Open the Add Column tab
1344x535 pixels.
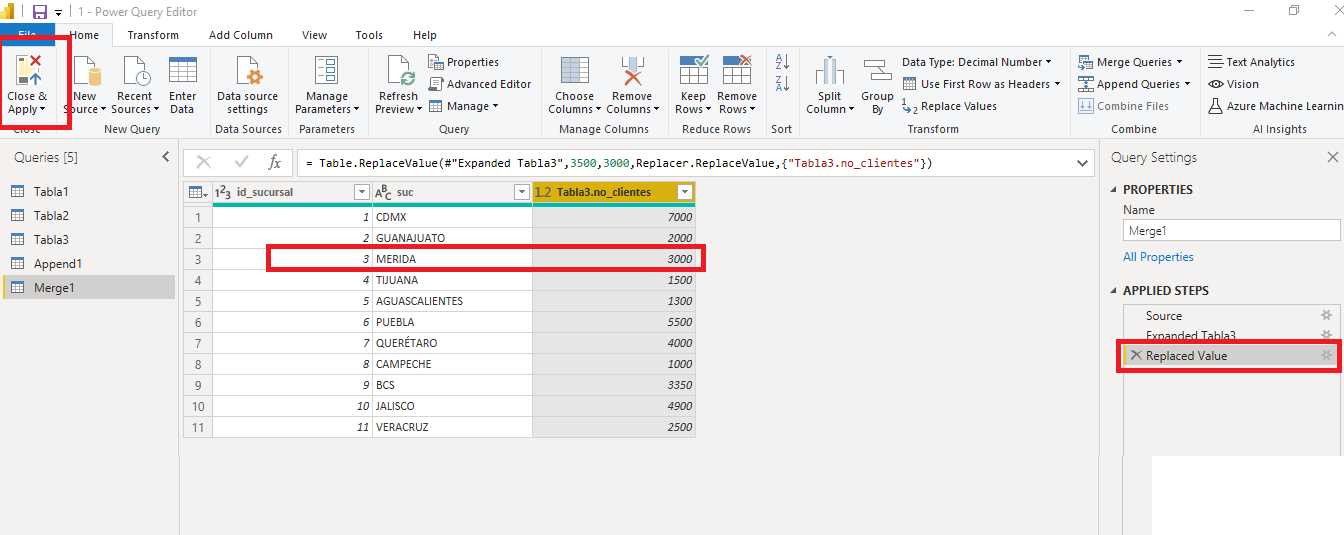tap(240, 35)
